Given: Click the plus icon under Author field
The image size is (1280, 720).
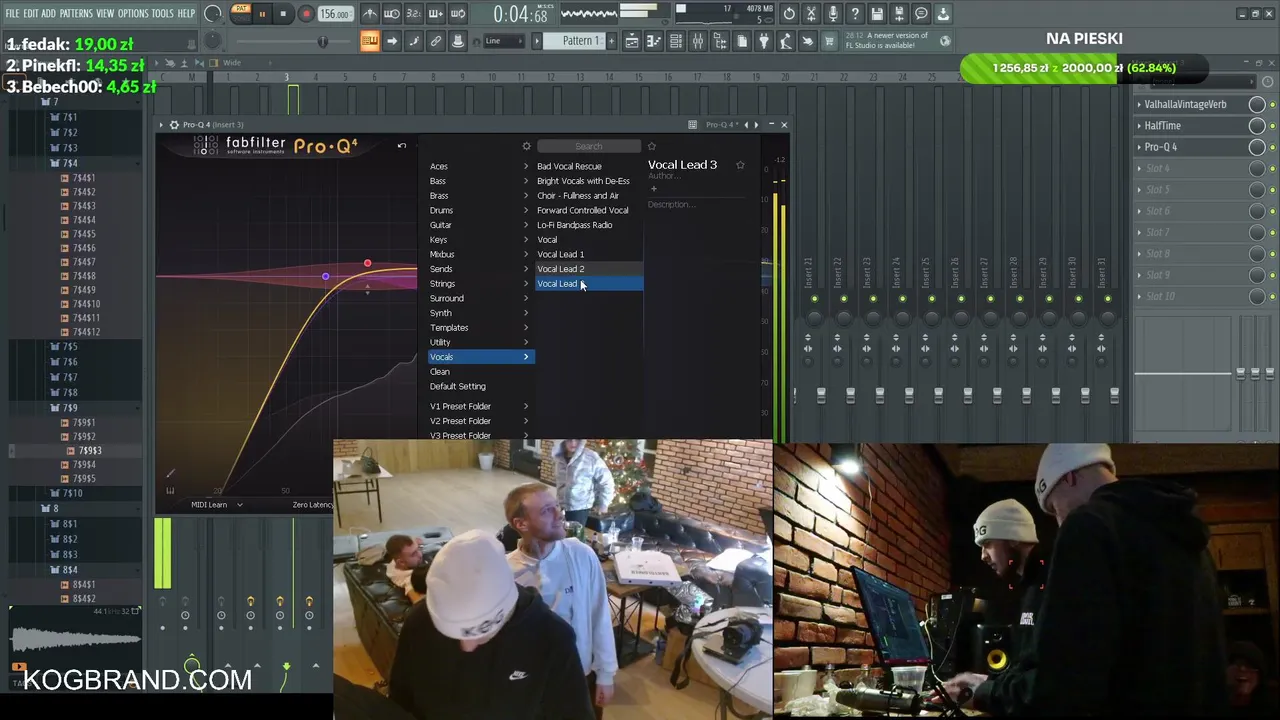Looking at the screenshot, I should point(653,188).
